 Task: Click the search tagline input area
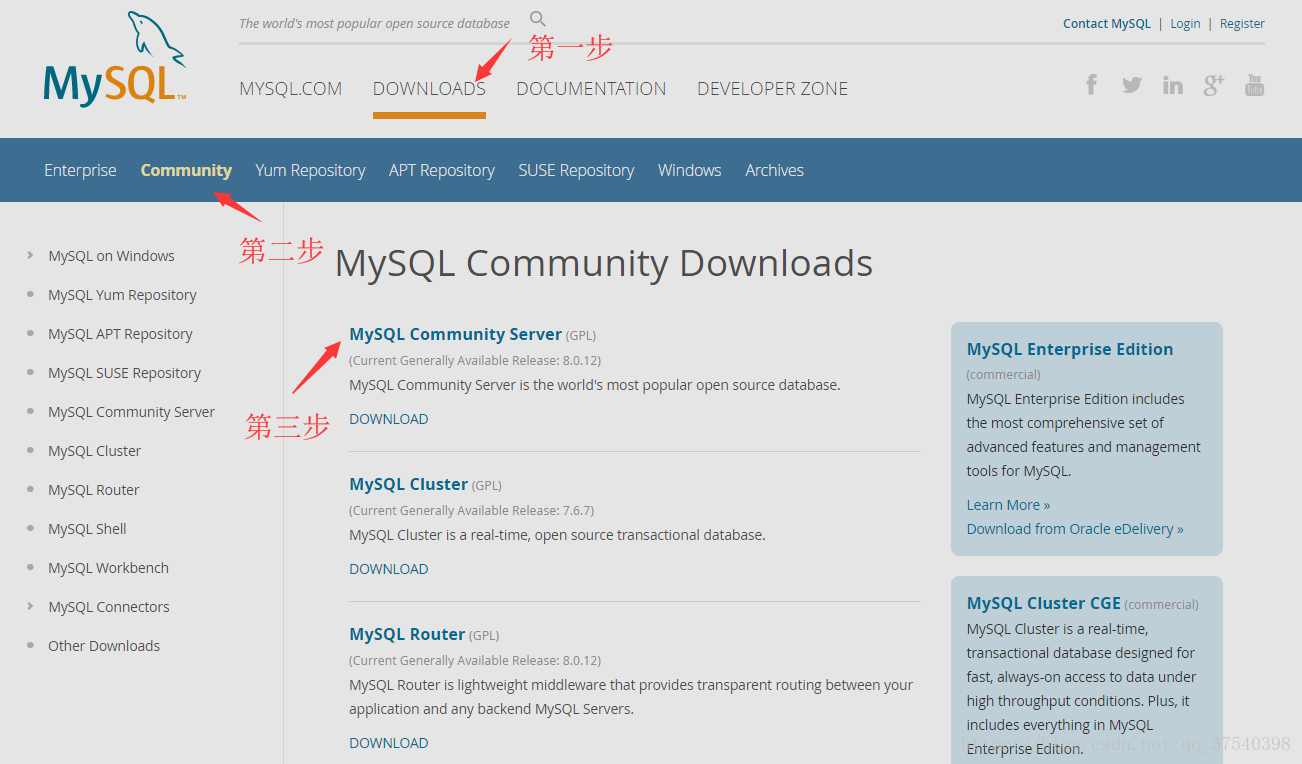374,23
